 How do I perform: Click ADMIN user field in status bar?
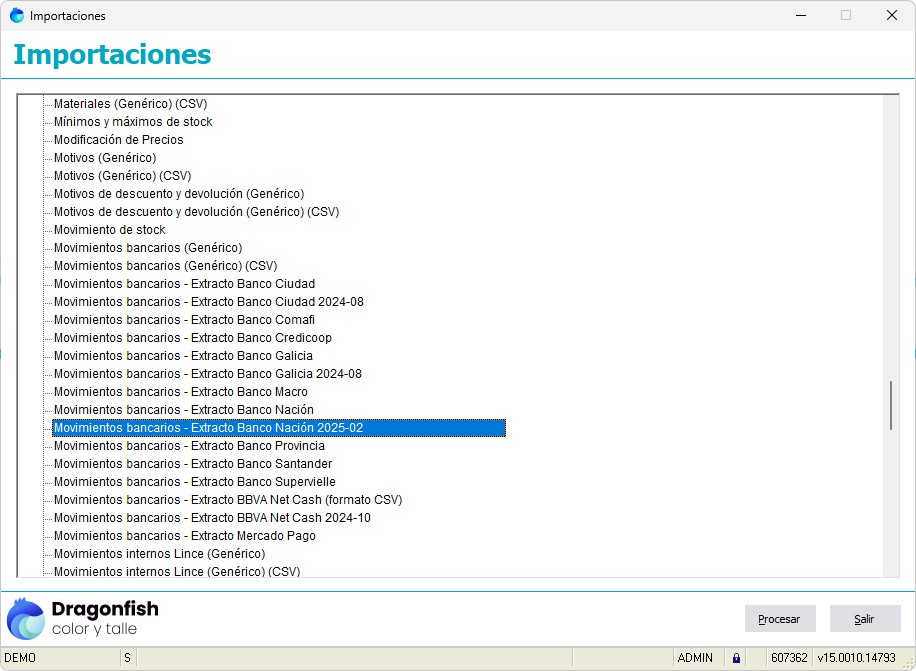(695, 658)
